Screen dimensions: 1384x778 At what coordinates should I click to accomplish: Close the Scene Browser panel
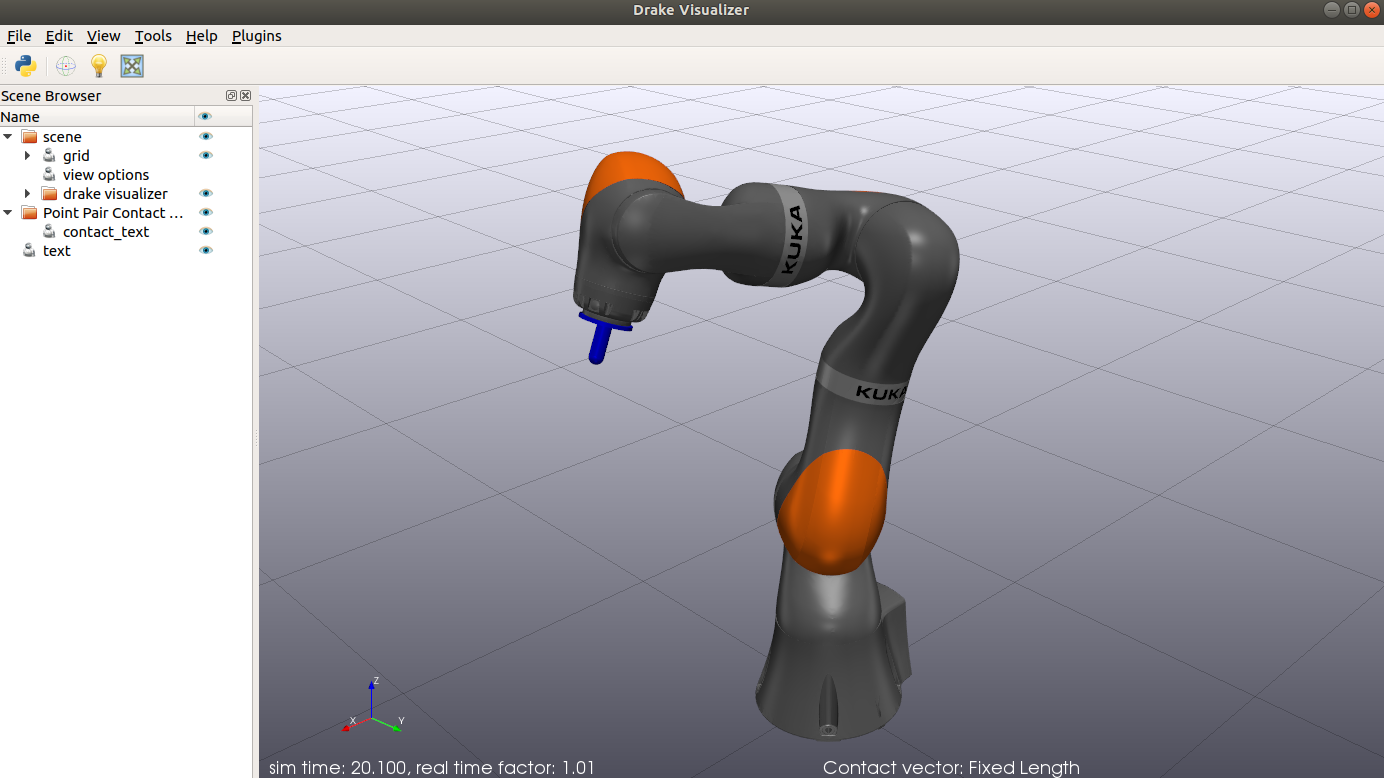[245, 96]
